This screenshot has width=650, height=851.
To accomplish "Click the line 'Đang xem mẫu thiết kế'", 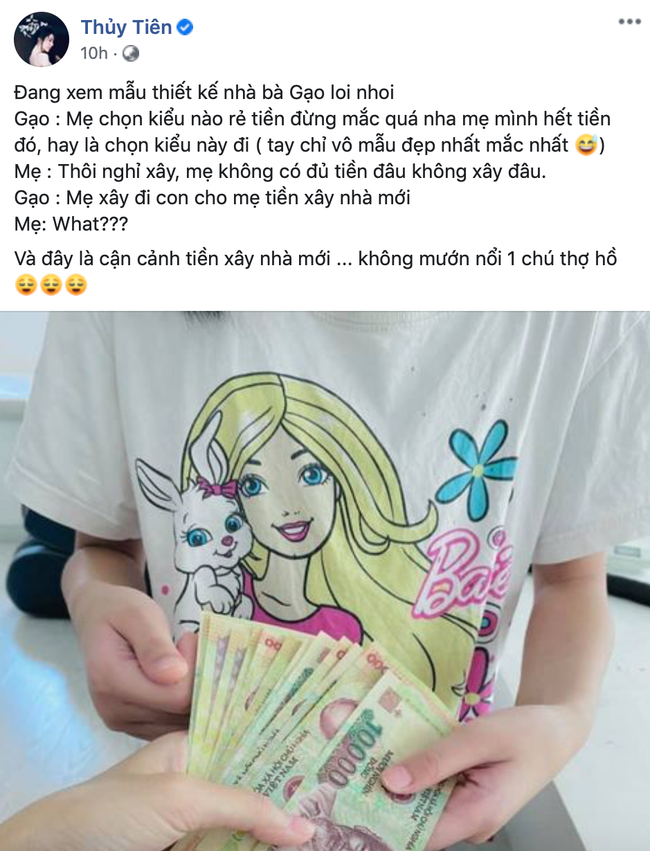I will coord(204,92).
